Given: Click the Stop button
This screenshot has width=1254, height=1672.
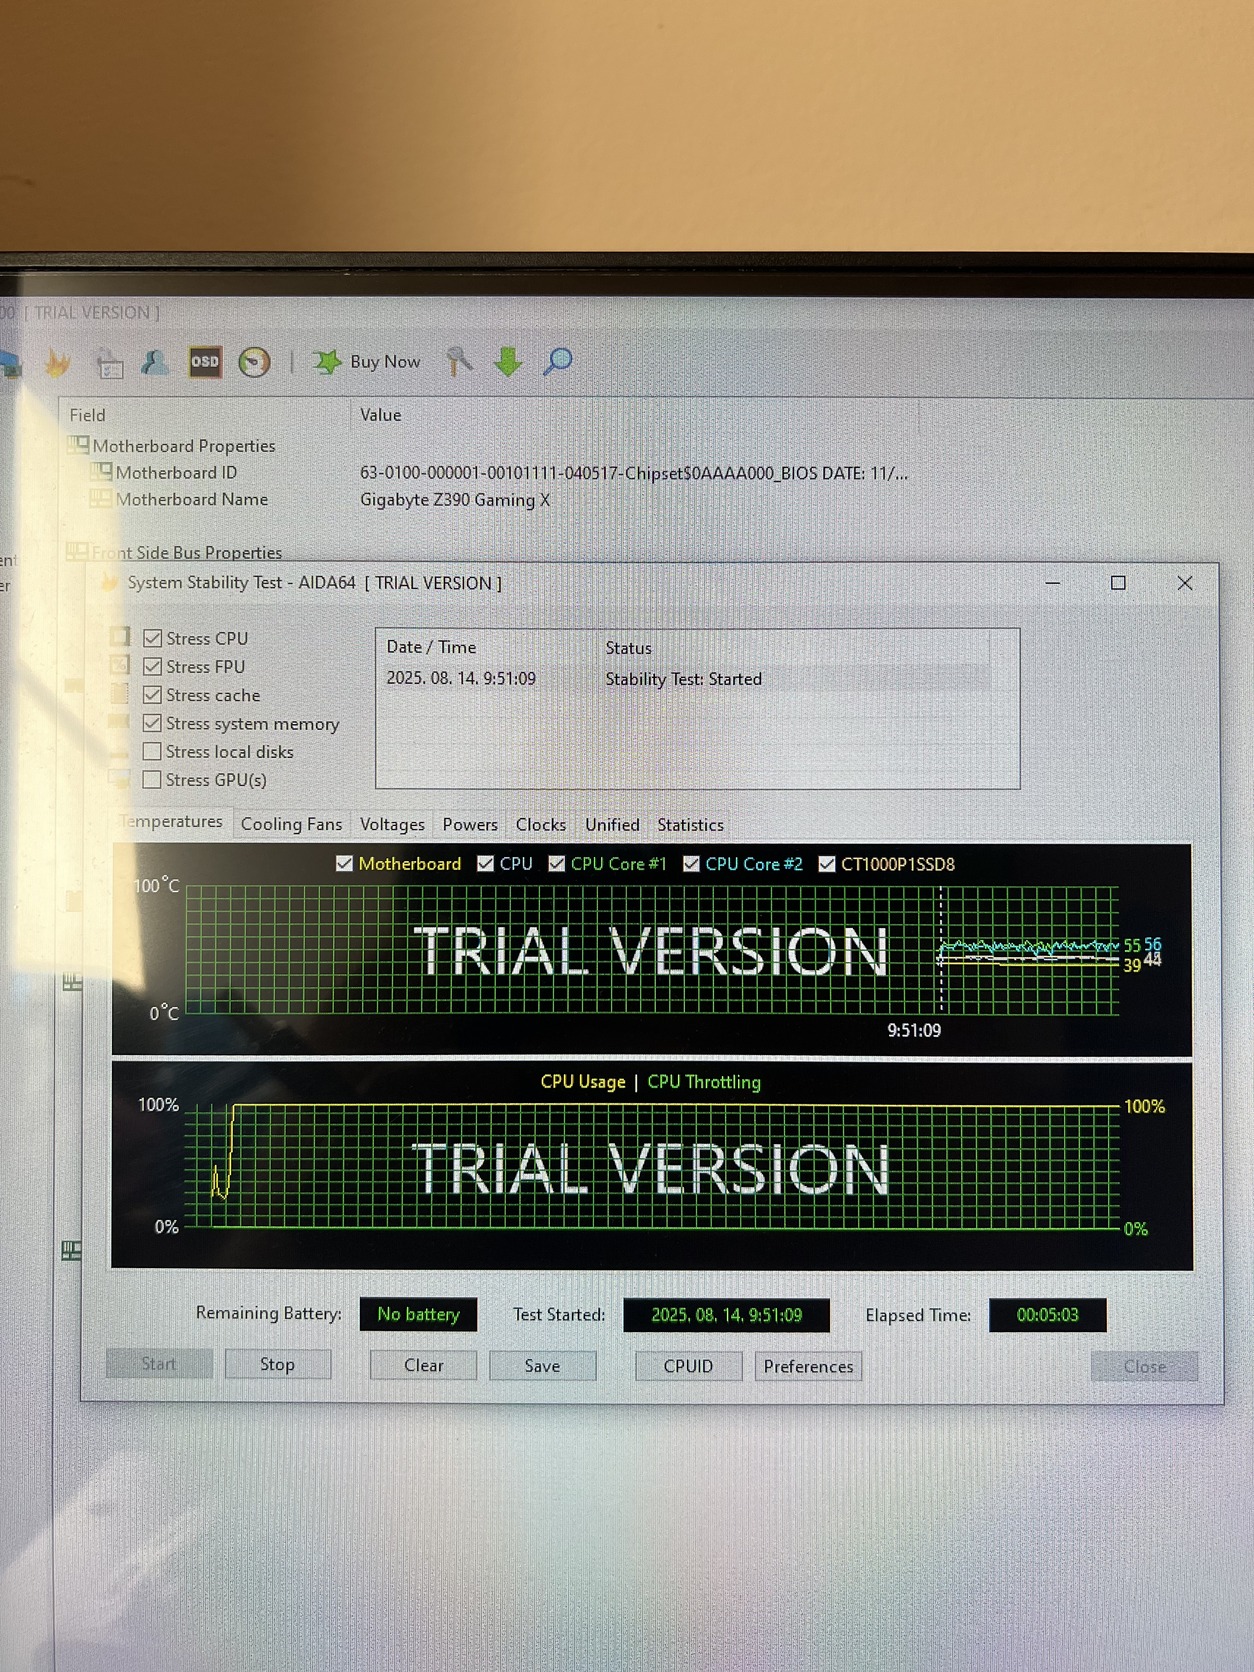Looking at the screenshot, I should click(x=278, y=1364).
